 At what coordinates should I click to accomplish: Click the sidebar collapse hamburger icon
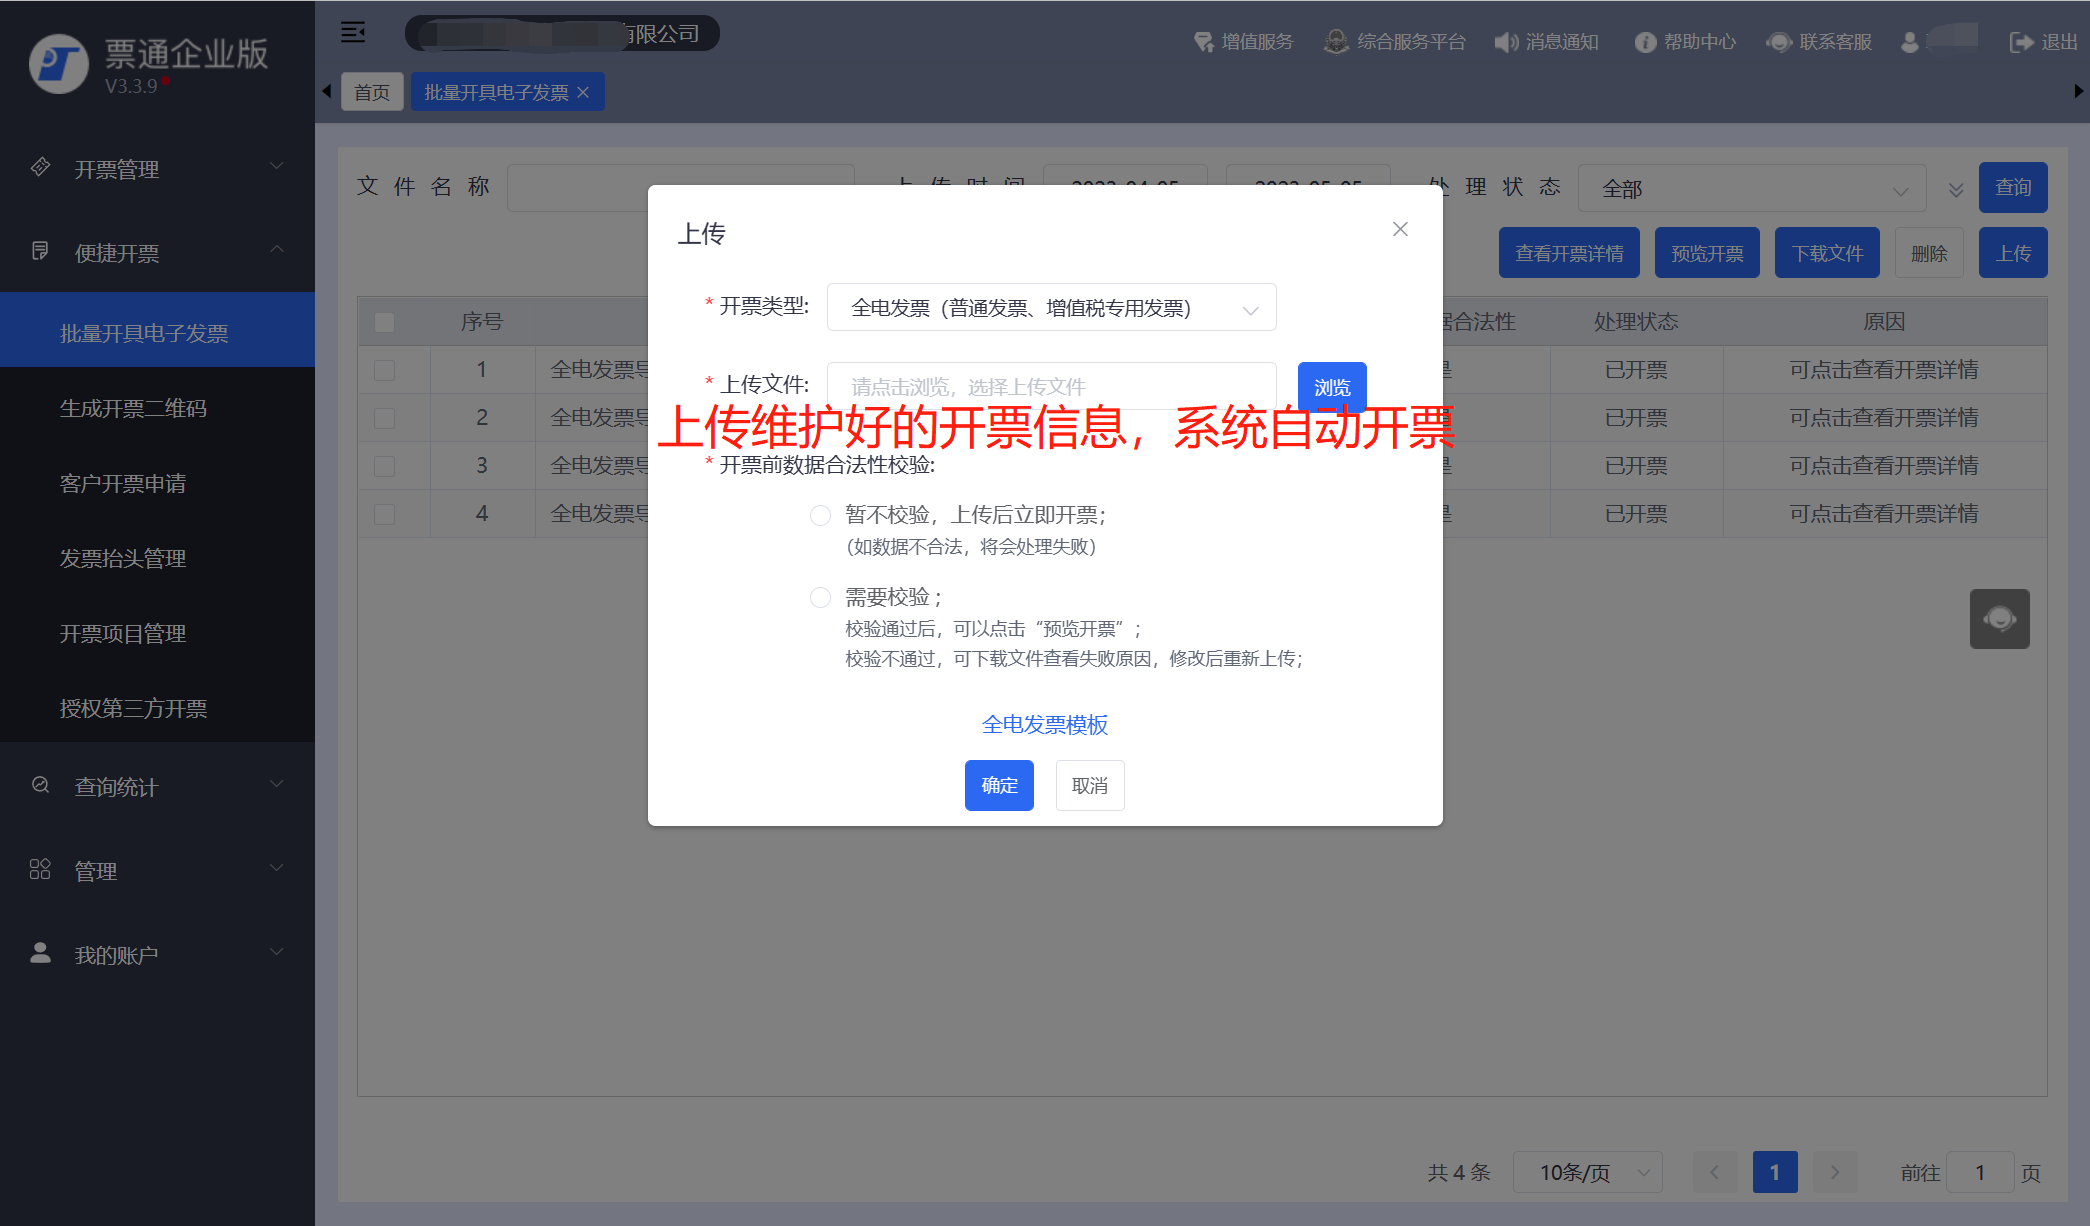point(353,32)
